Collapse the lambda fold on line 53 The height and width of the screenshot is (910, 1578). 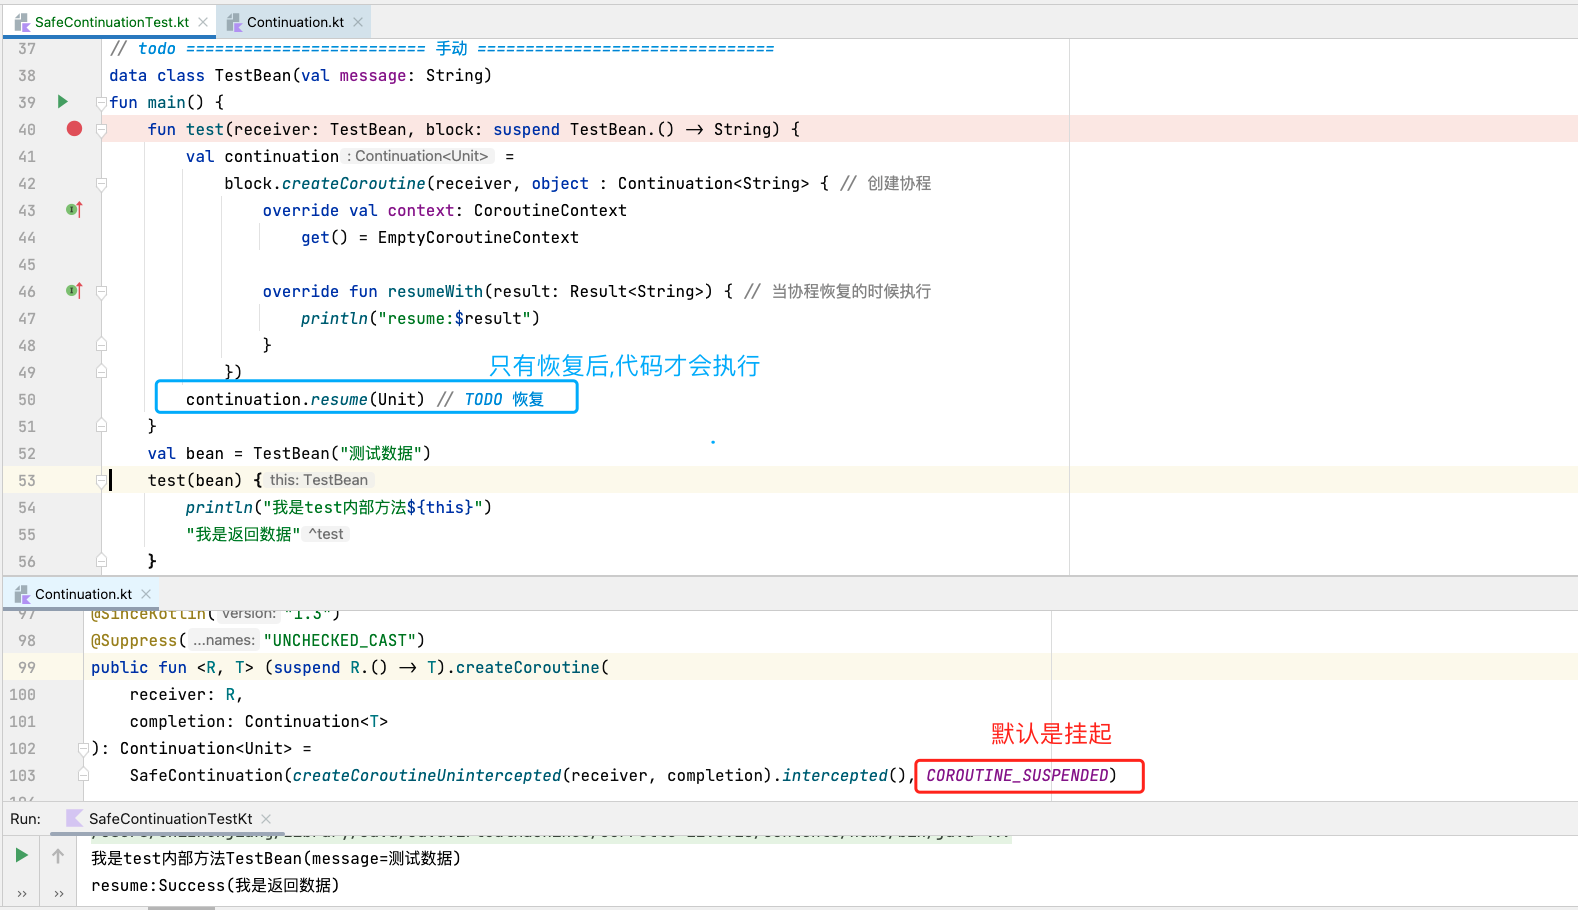pyautogui.click(x=101, y=480)
